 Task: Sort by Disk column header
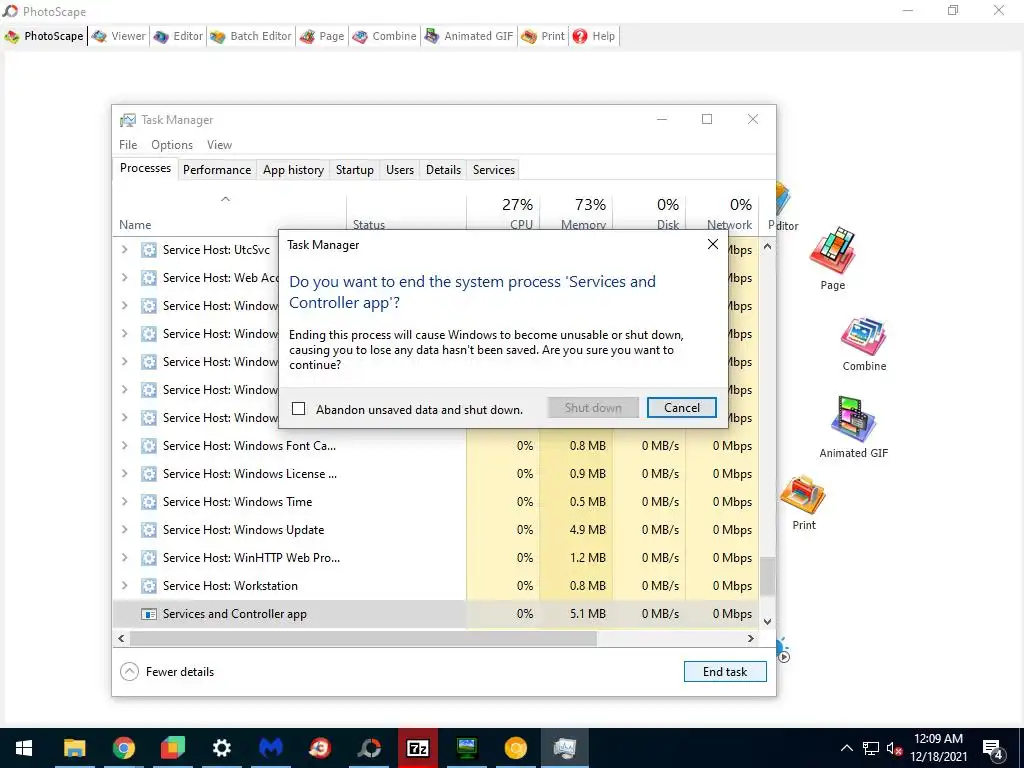(x=650, y=214)
